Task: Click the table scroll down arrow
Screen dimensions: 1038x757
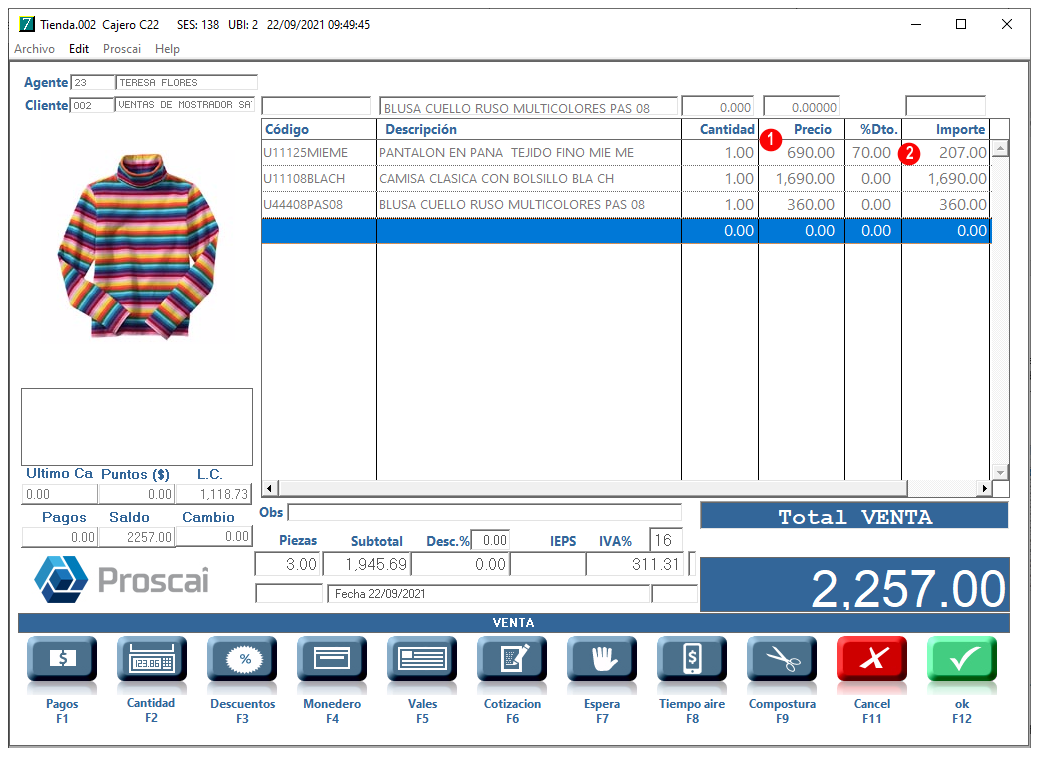Action: [1000, 472]
